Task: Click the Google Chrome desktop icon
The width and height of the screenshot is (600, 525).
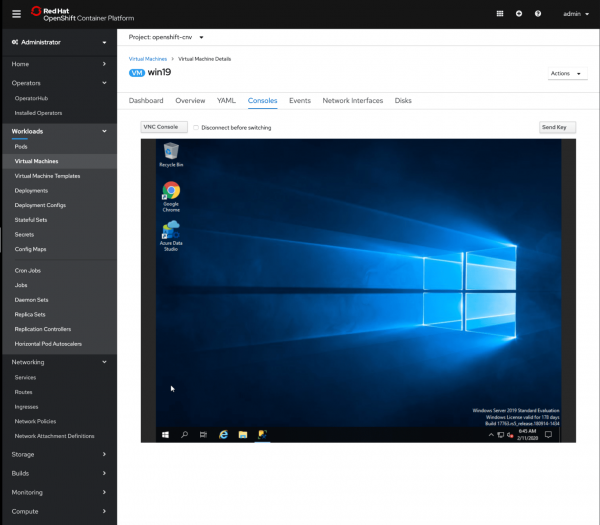Action: coord(171,192)
